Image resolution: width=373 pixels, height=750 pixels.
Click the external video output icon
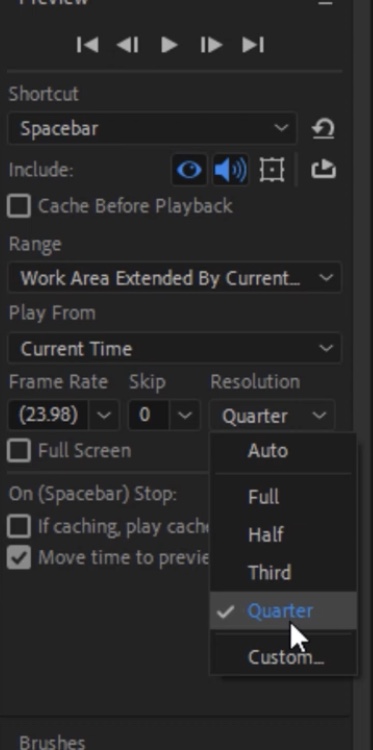pos(324,169)
